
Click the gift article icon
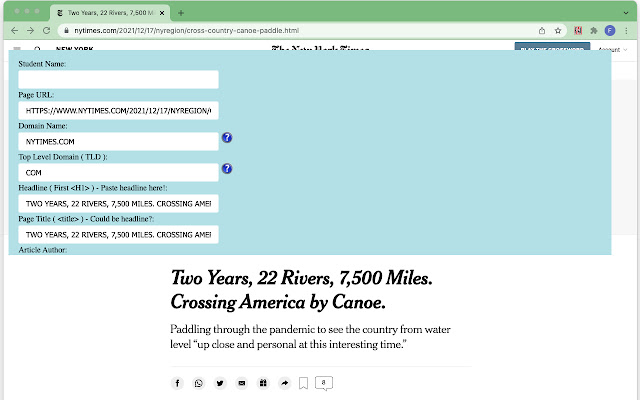coord(263,383)
